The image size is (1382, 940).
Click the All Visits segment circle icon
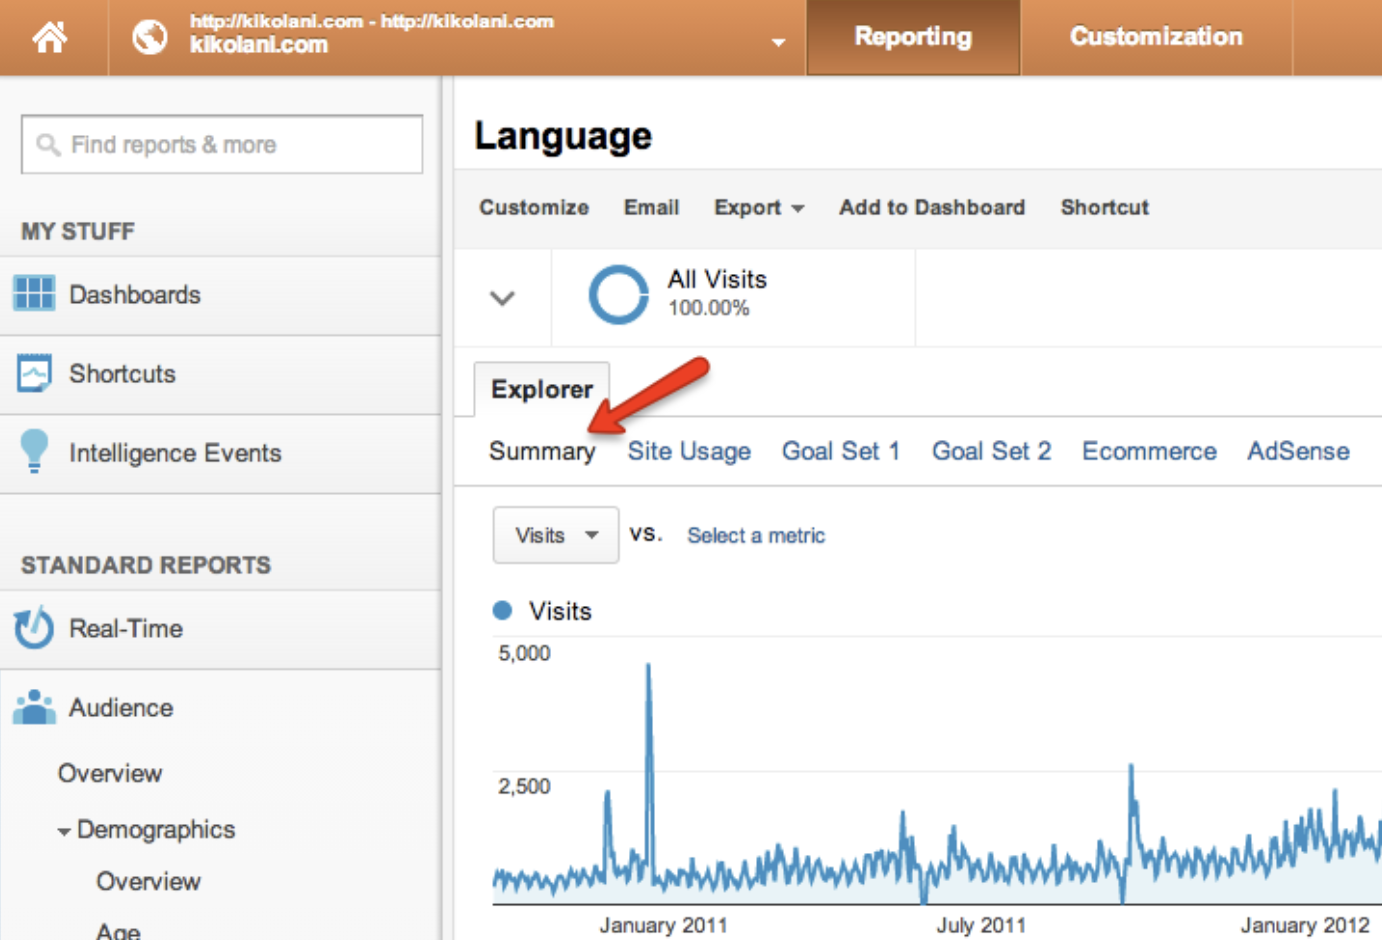pyautogui.click(x=618, y=294)
